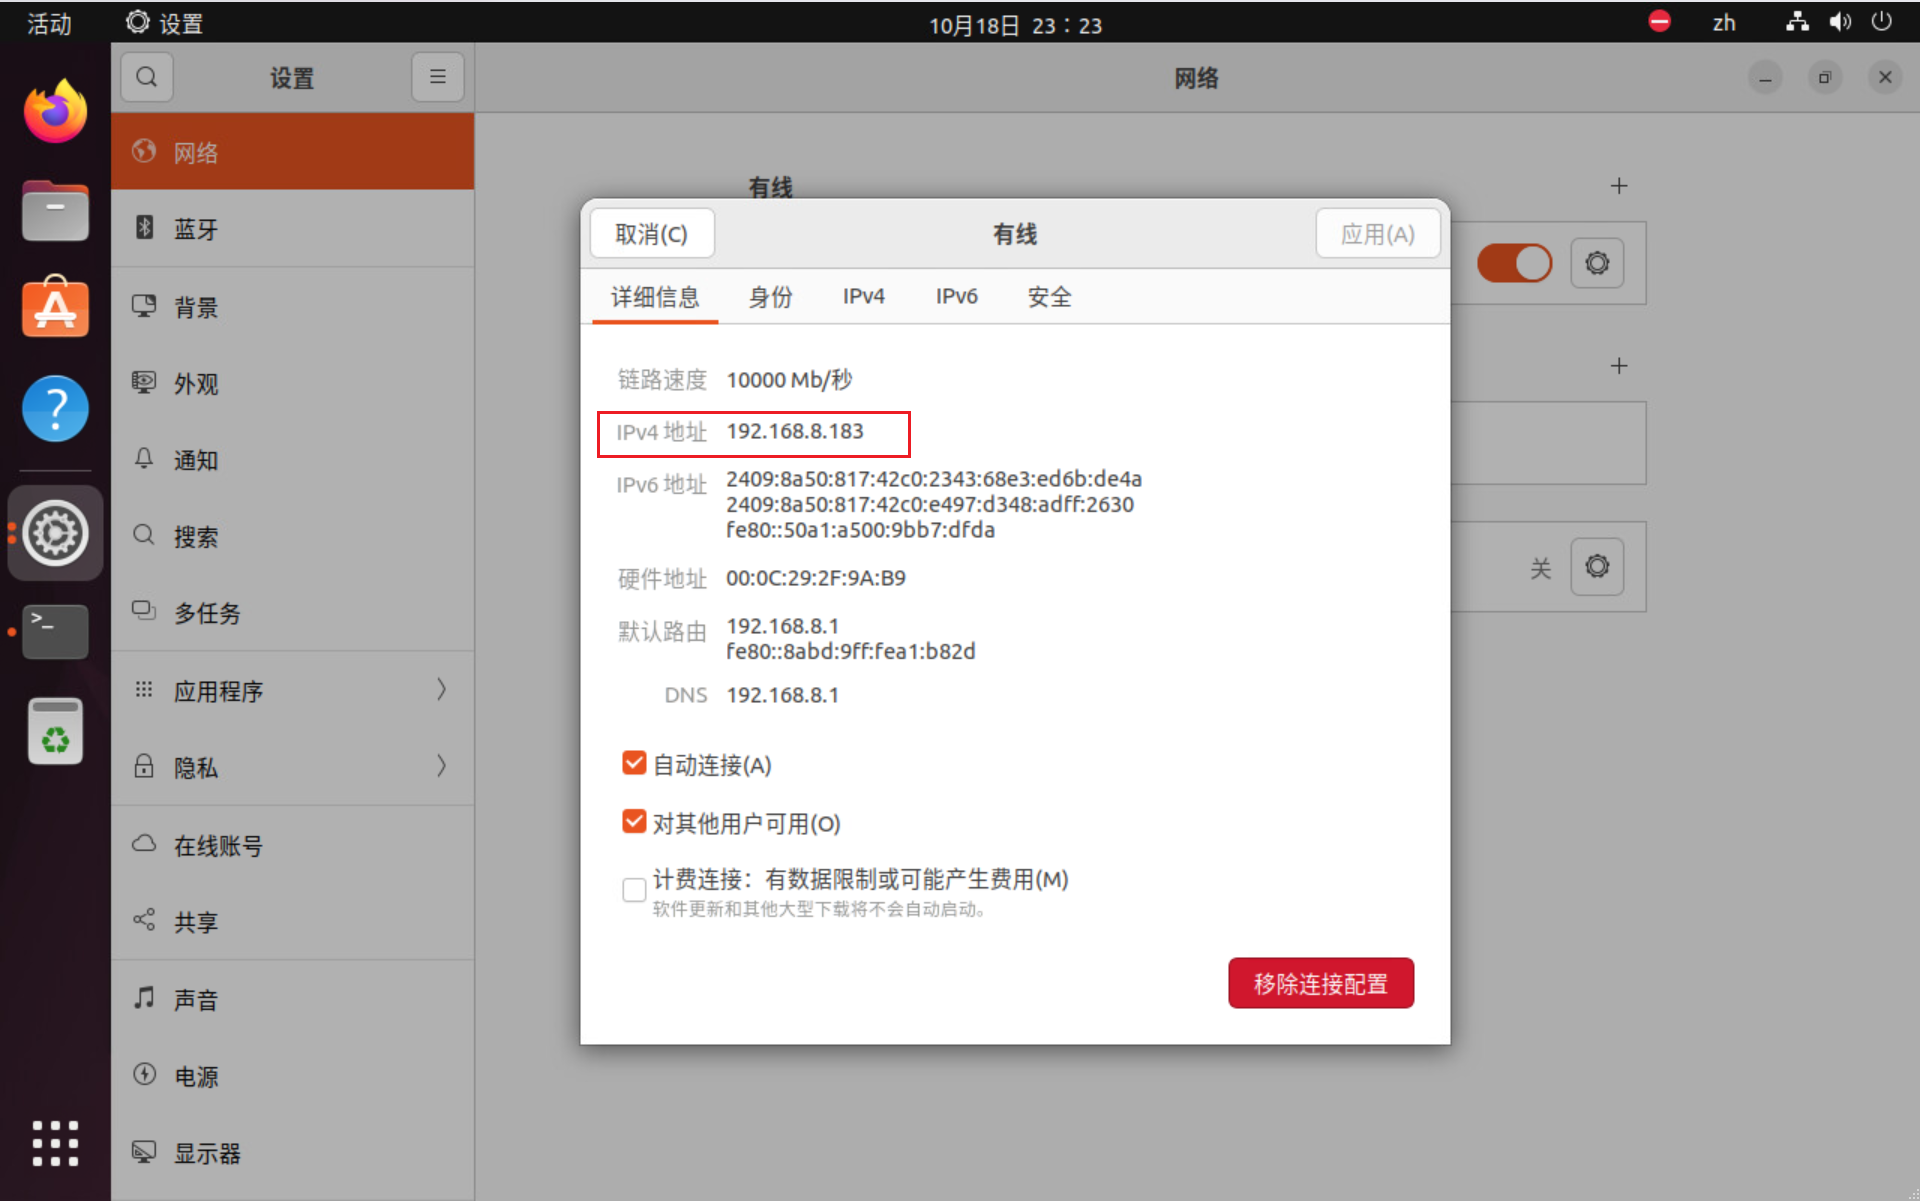Click the search icon in settings header
This screenshot has width=1920, height=1201.
click(146, 77)
